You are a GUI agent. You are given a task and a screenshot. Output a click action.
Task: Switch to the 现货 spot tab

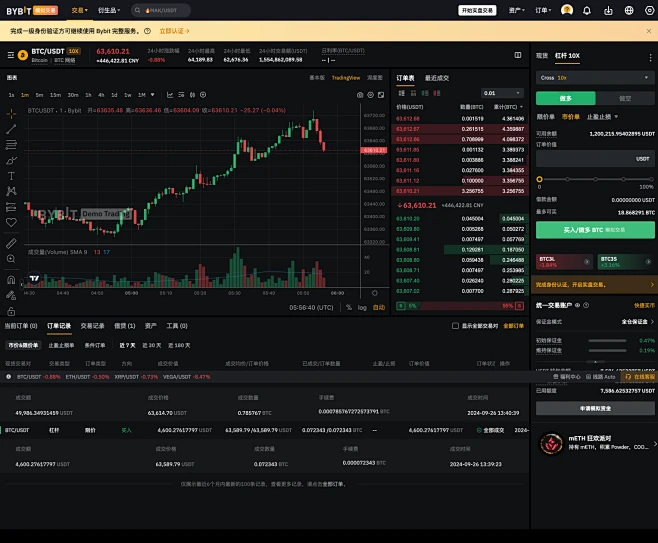(542, 55)
